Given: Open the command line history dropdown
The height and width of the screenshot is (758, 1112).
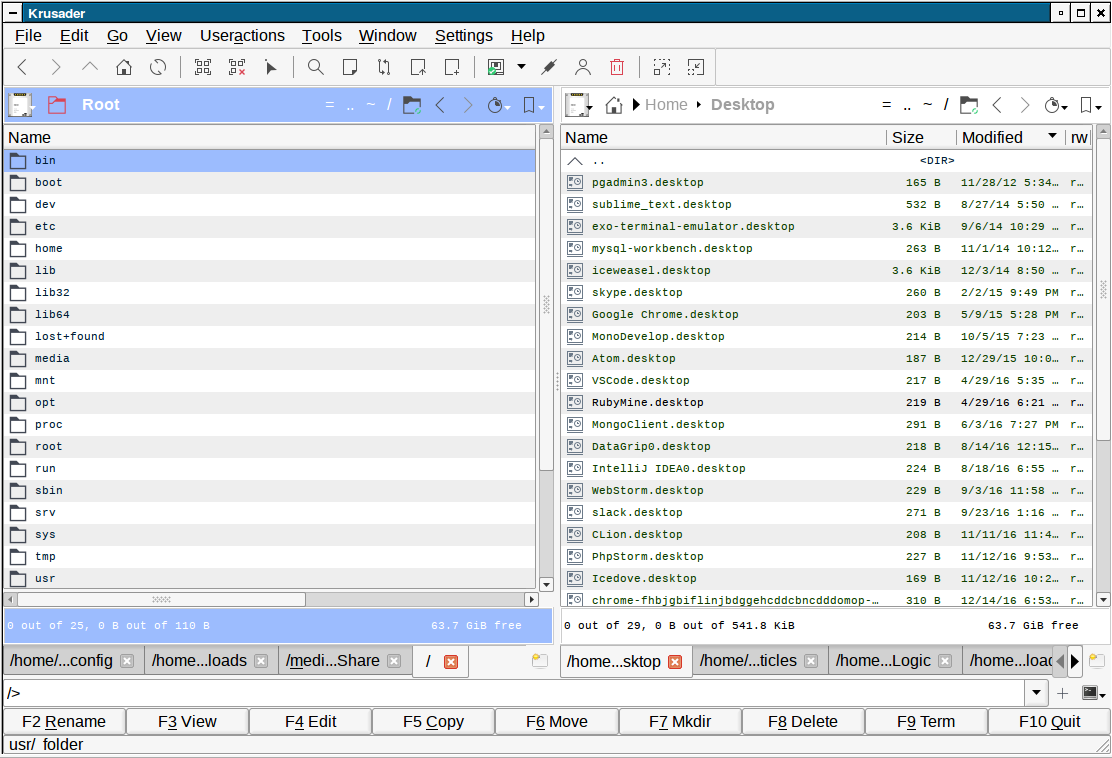Looking at the screenshot, I should [1036, 693].
